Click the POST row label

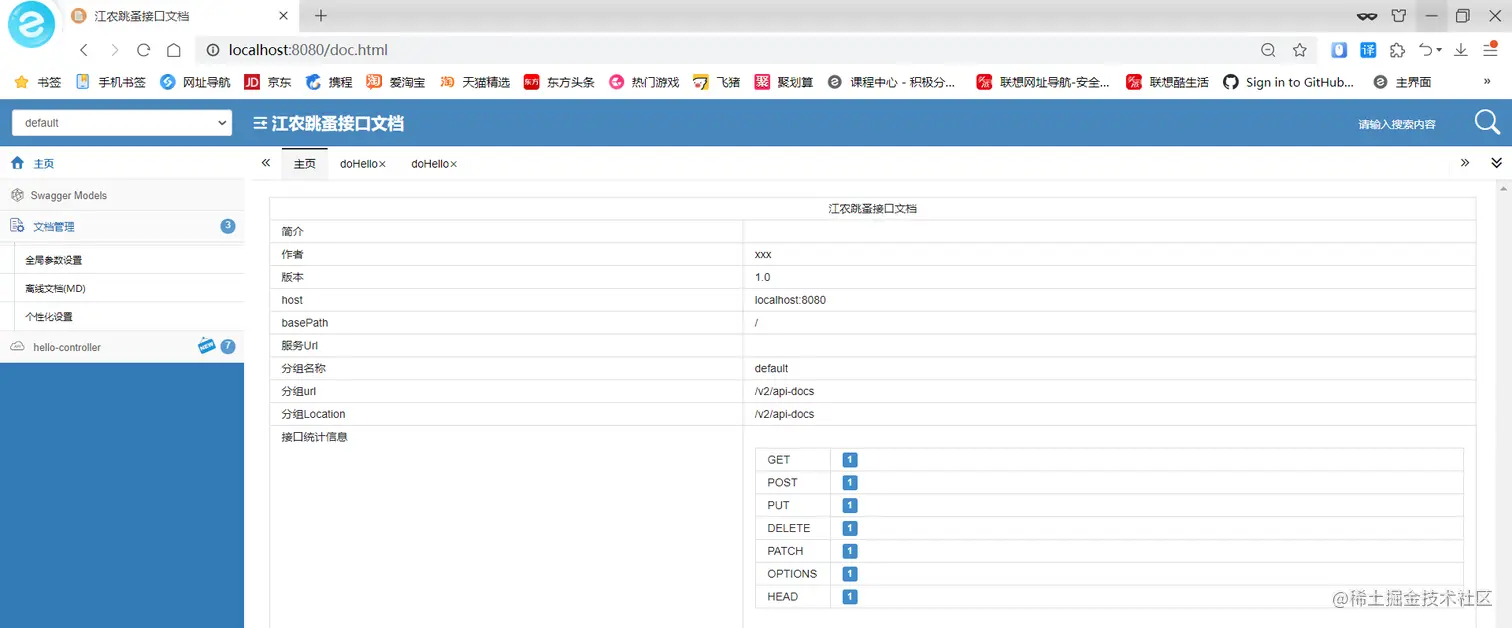[x=782, y=482]
